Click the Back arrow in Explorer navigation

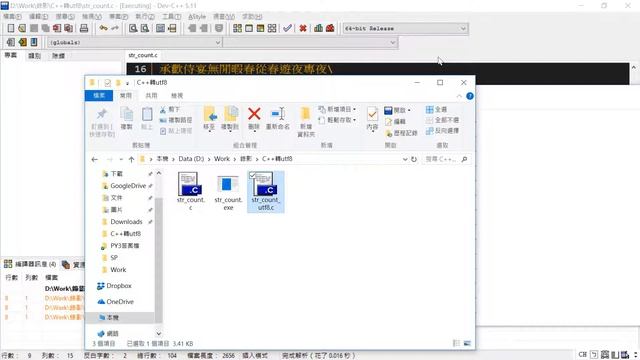(x=95, y=159)
